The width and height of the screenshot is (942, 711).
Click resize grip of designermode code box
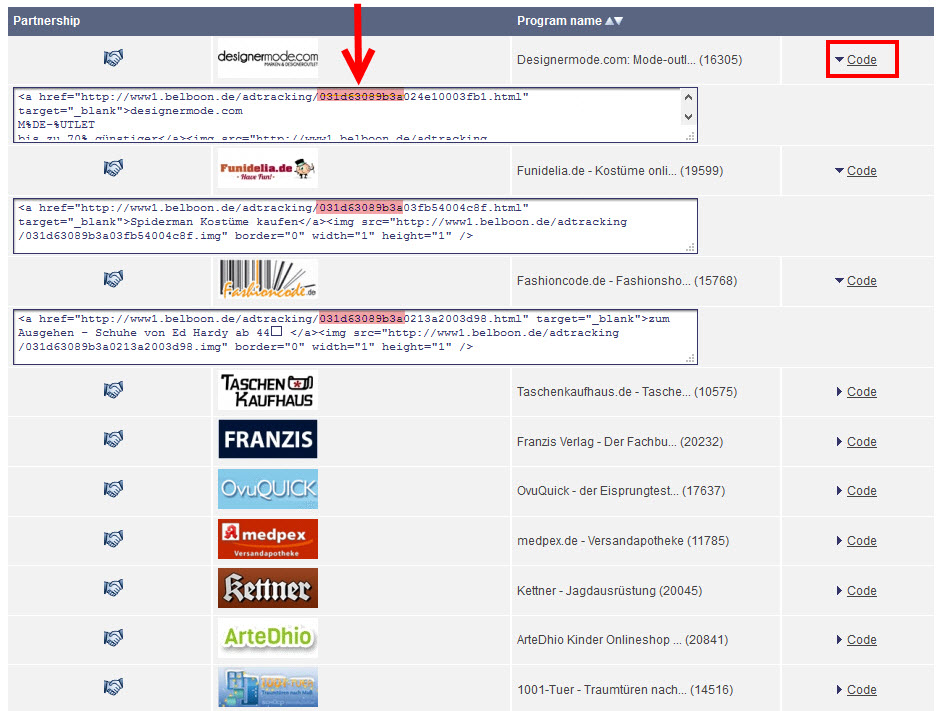691,136
